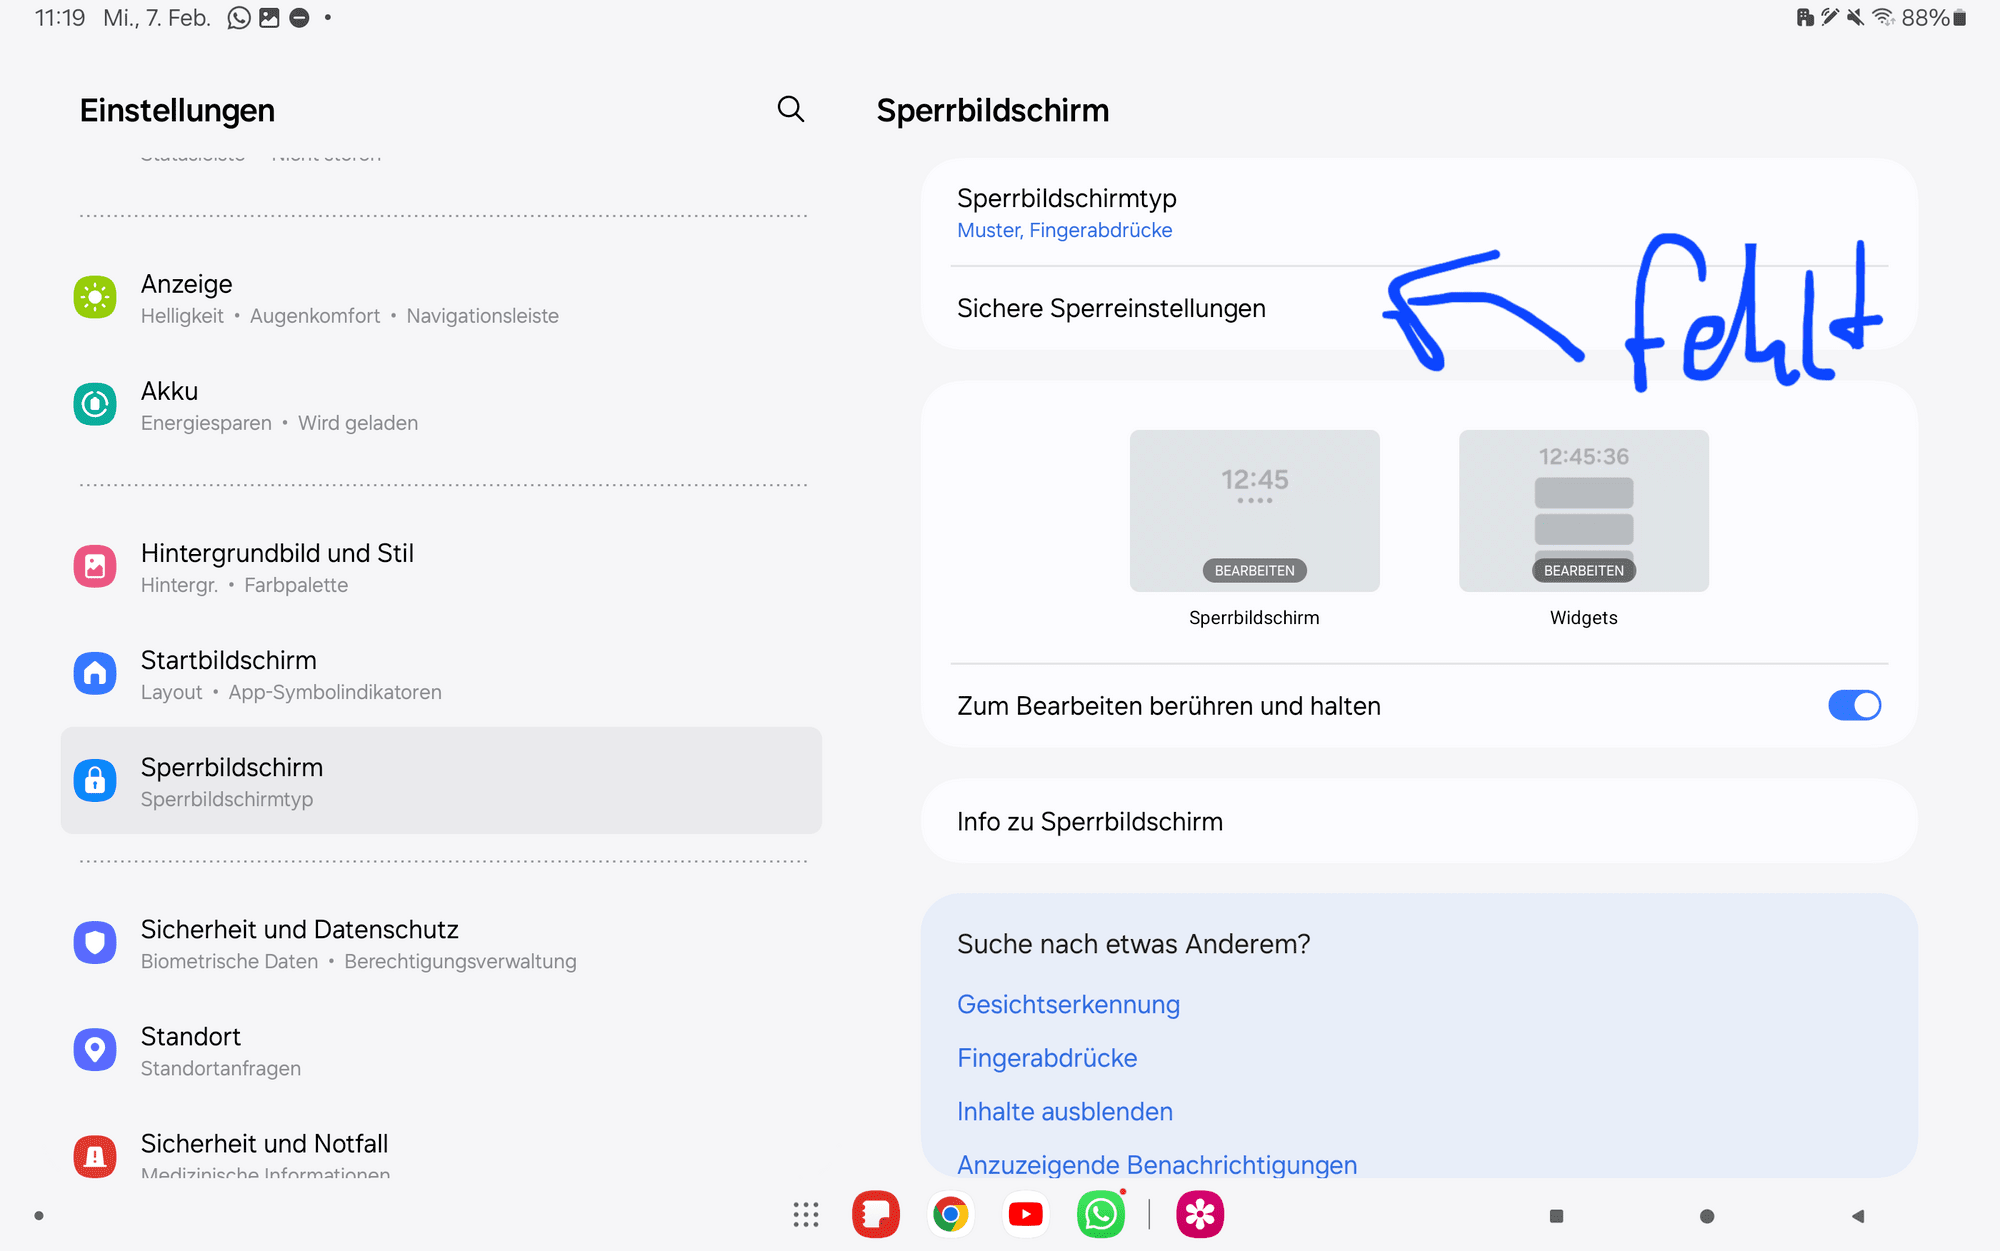
Task: Tap the green Anzeige sun icon
Action: (95, 298)
